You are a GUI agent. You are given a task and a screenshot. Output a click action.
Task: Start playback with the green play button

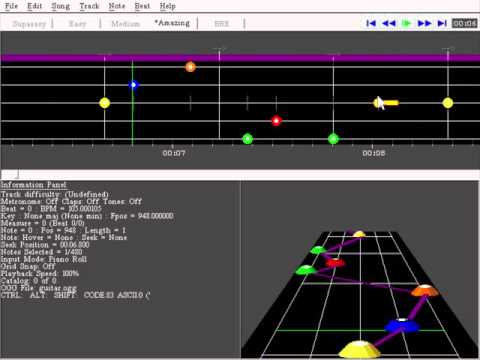point(406,23)
